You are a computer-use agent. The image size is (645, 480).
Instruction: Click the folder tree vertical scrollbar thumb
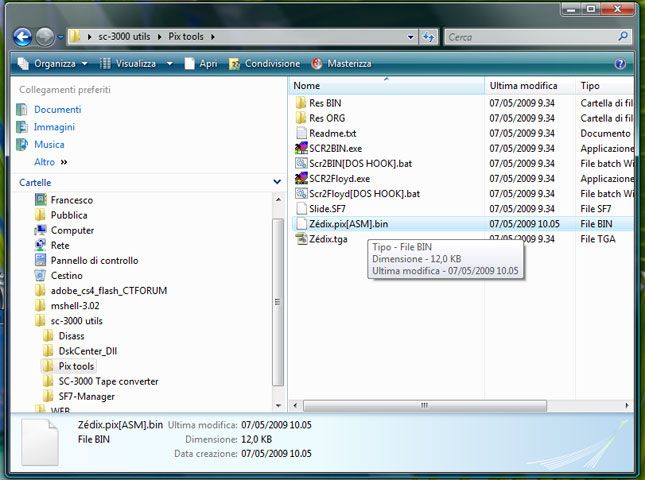tap(278, 302)
